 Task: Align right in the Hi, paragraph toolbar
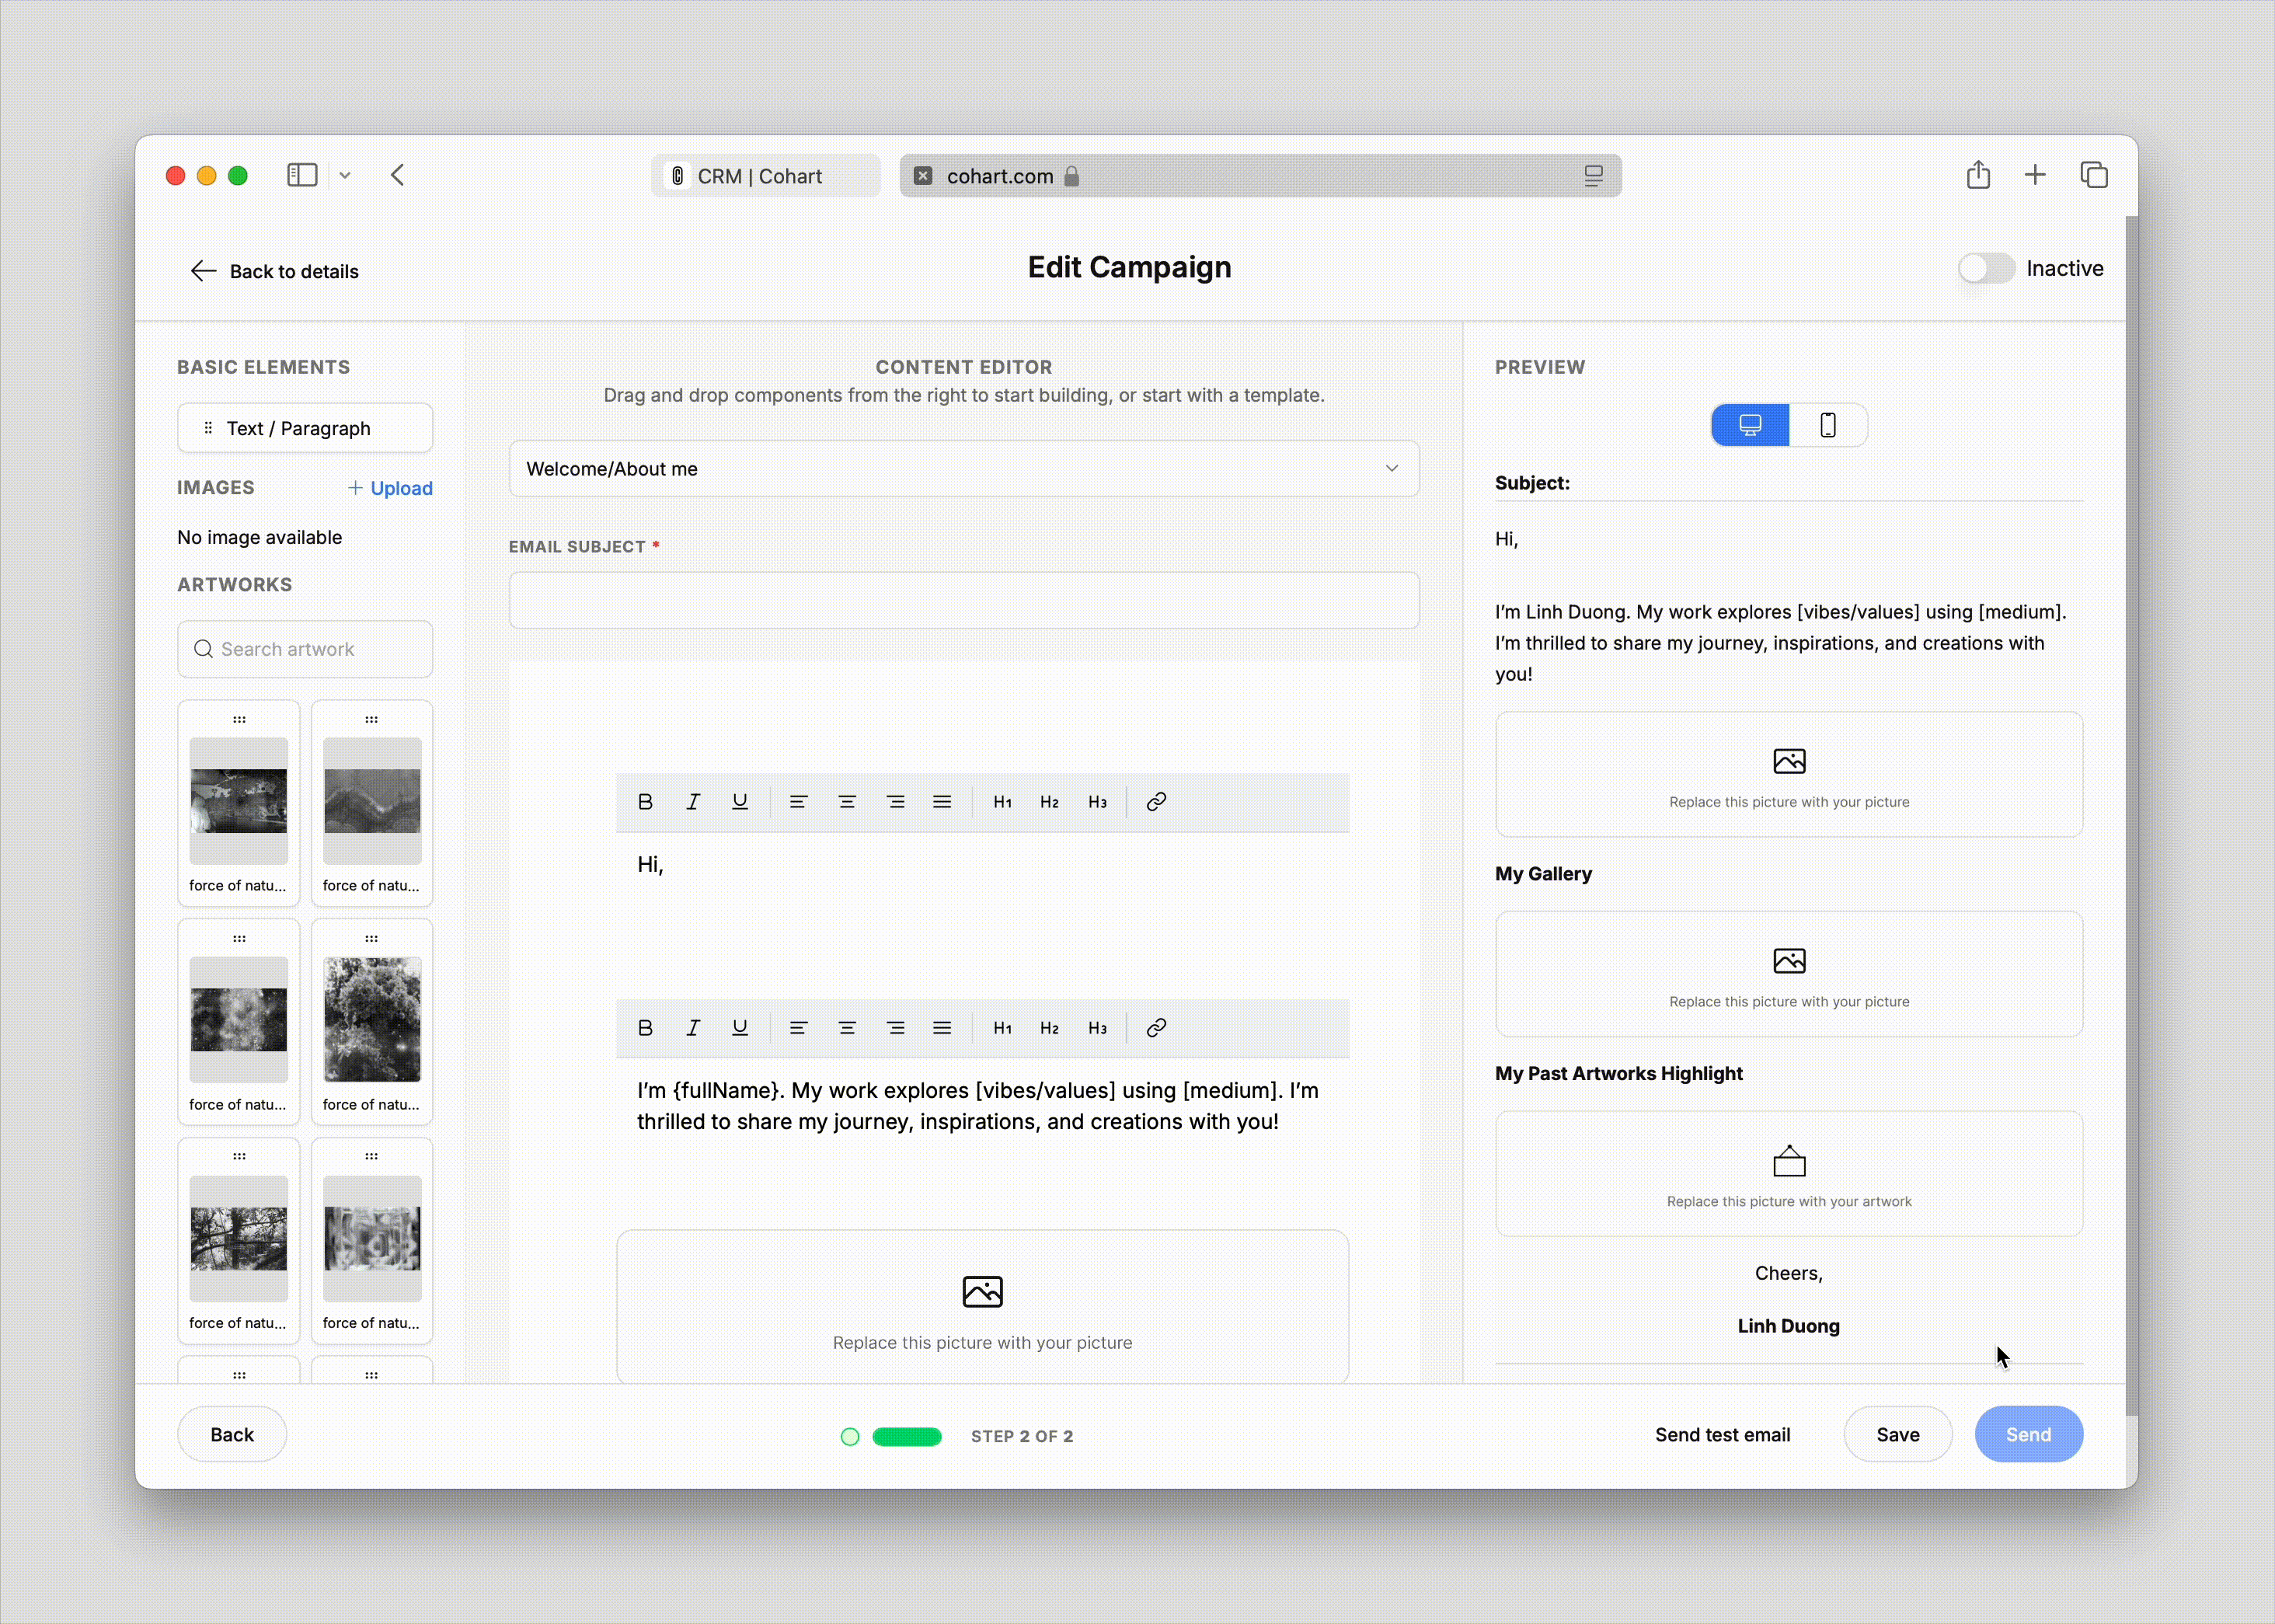point(895,802)
